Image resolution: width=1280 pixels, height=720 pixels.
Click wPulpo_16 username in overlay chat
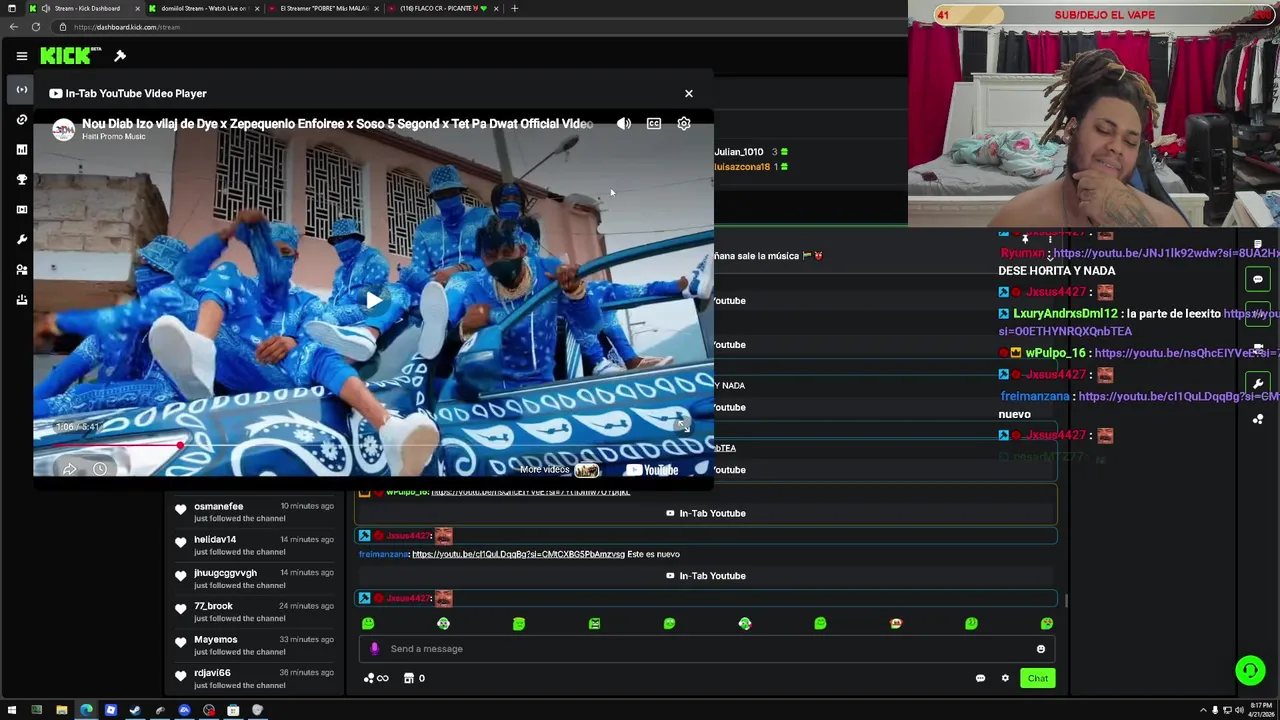[1055, 353]
